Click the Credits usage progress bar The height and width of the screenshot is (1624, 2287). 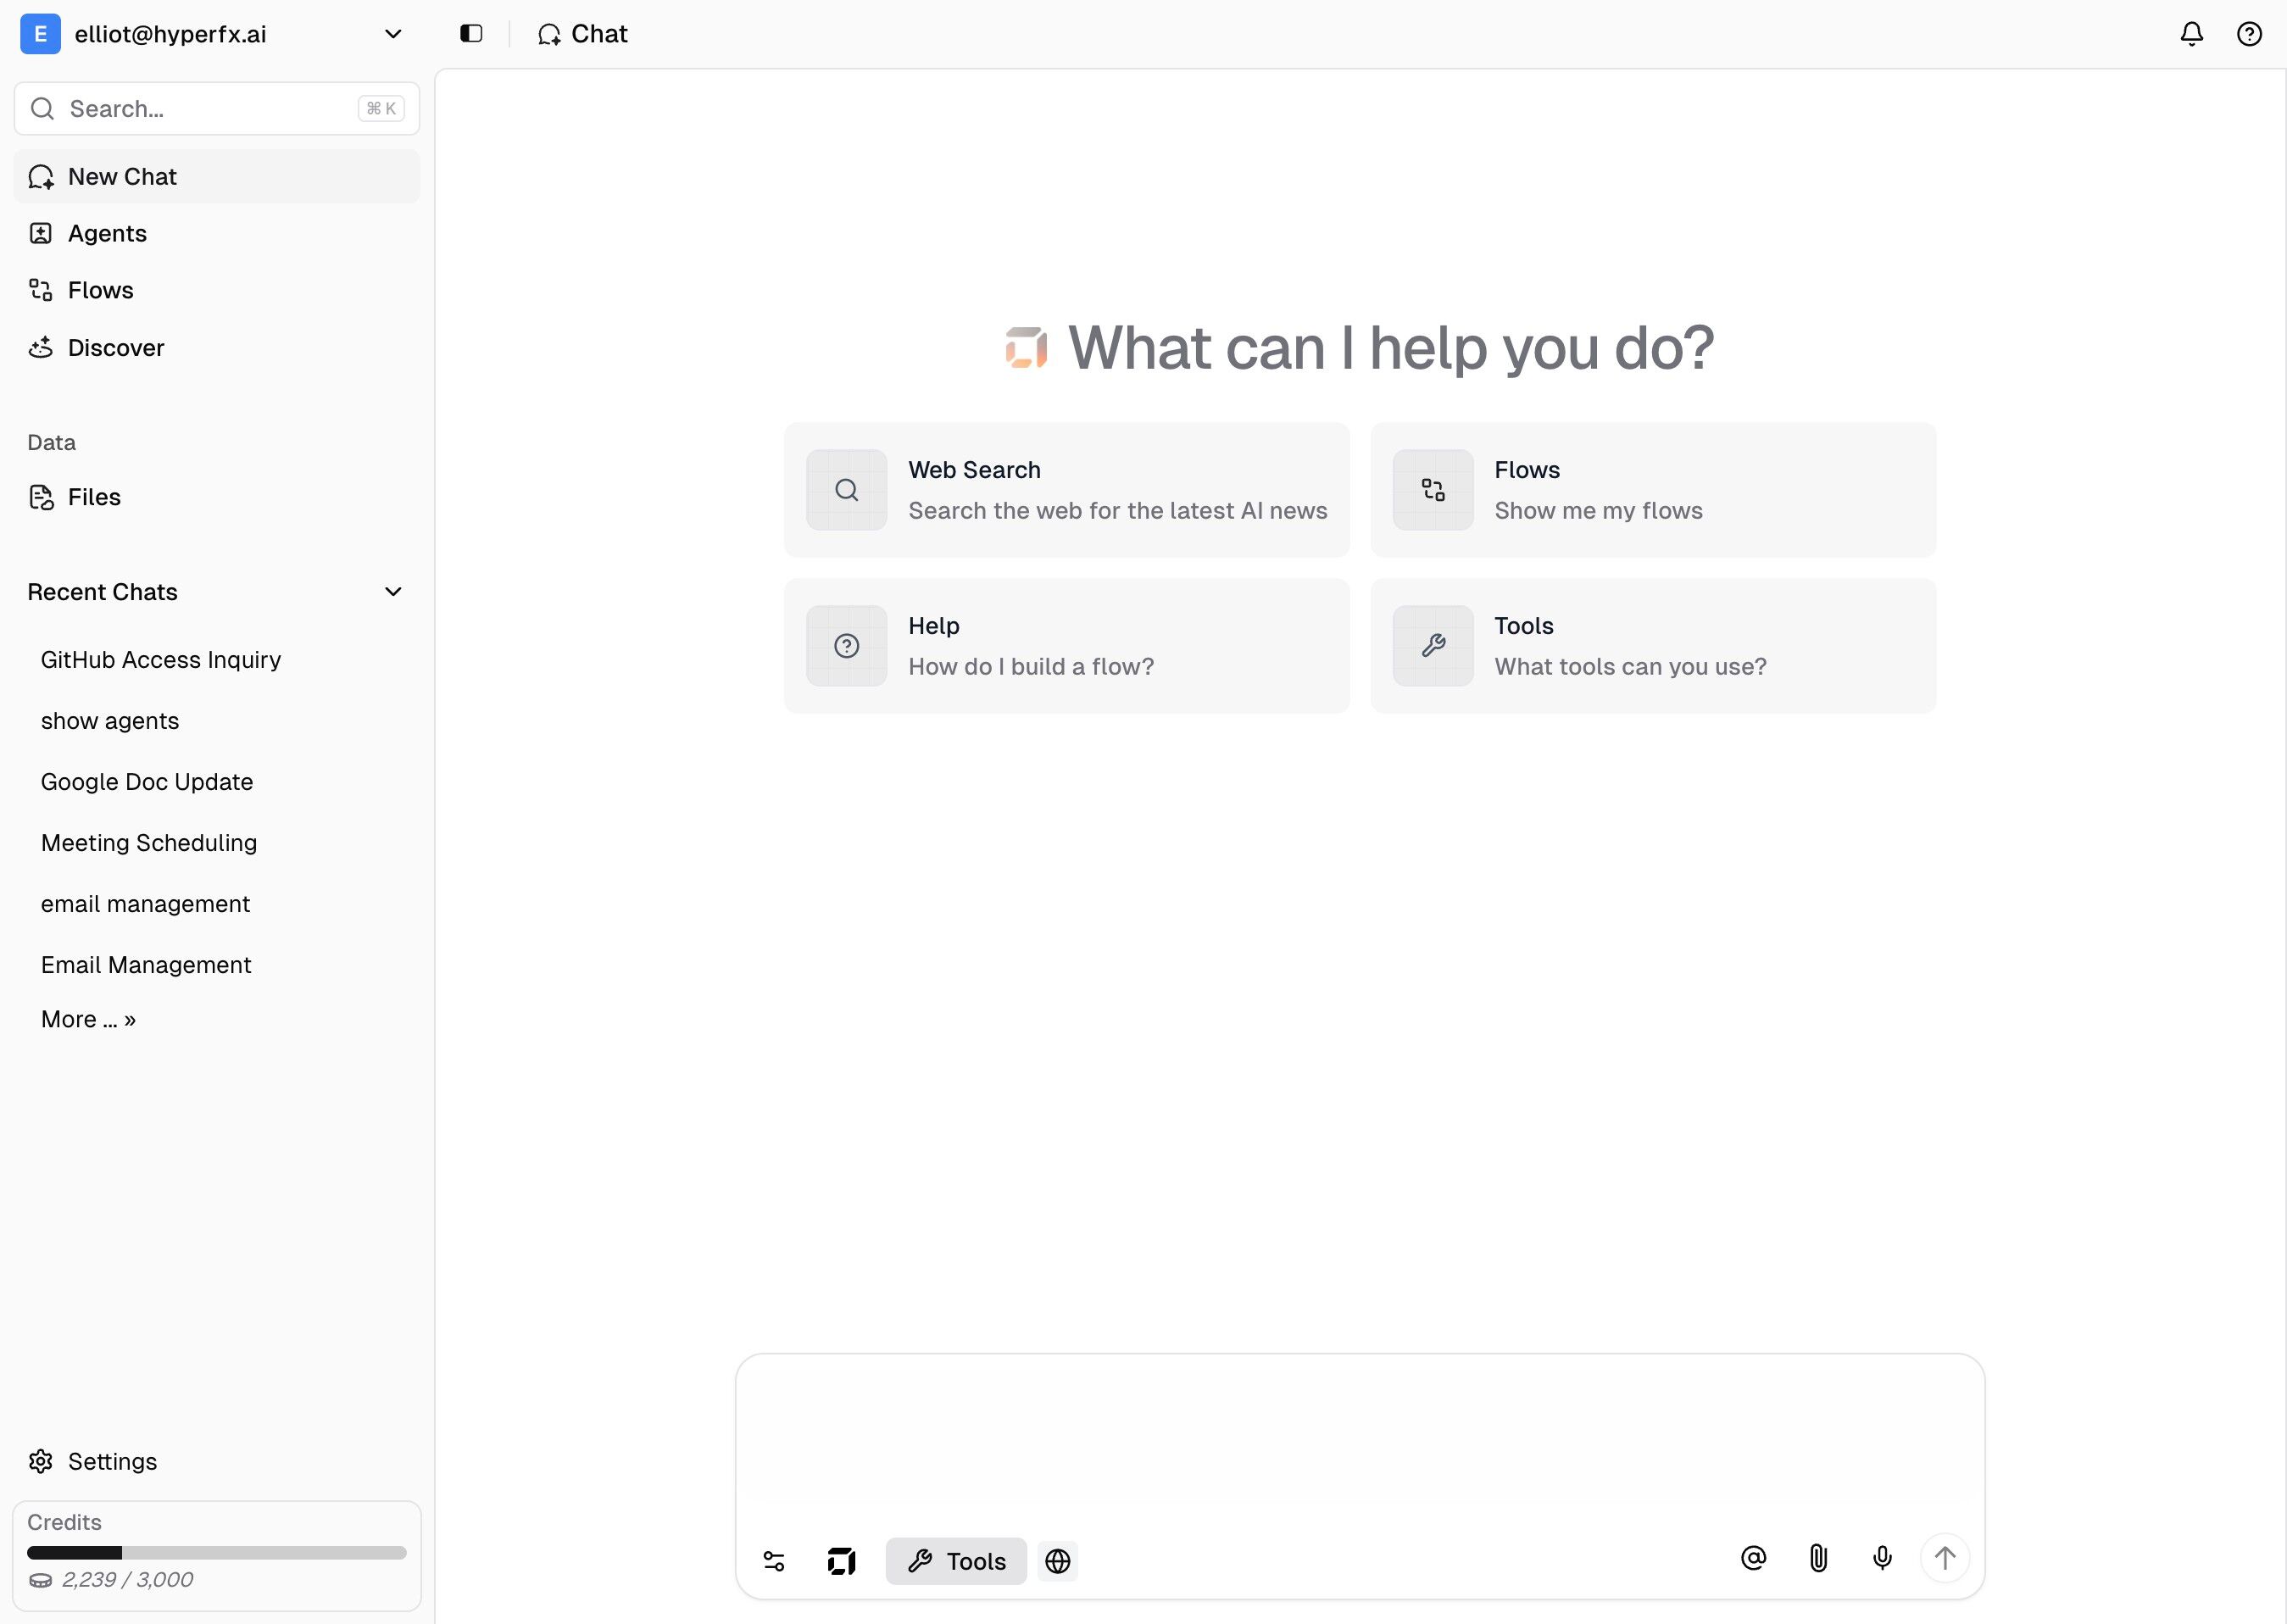point(216,1553)
